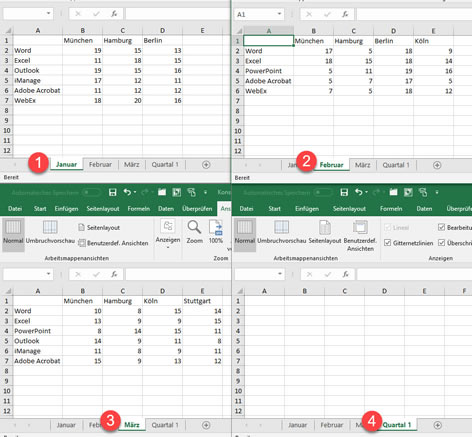This screenshot has height=437, width=472.
Task: Toggle AutoSave switch in bottom-left window
Action: pos(91,192)
